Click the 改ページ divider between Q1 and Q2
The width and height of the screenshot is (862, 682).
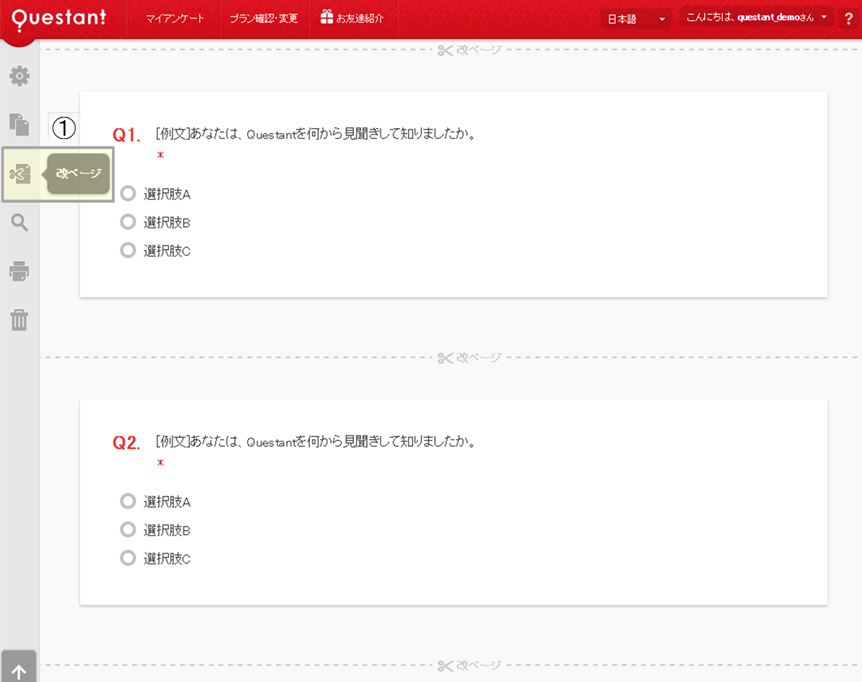coord(469,358)
